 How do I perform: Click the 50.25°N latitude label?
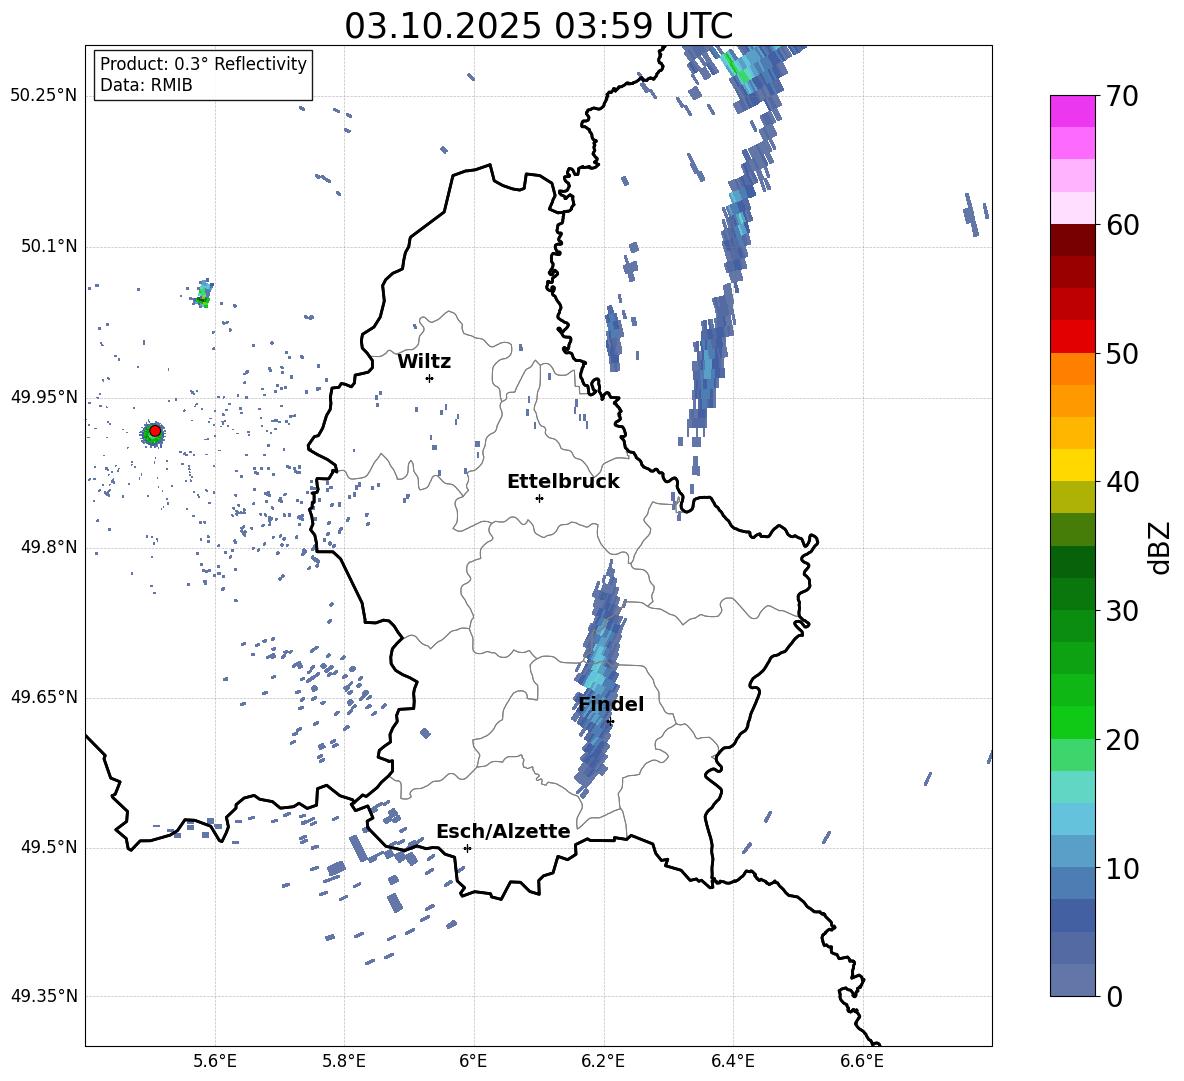[x=44, y=96]
